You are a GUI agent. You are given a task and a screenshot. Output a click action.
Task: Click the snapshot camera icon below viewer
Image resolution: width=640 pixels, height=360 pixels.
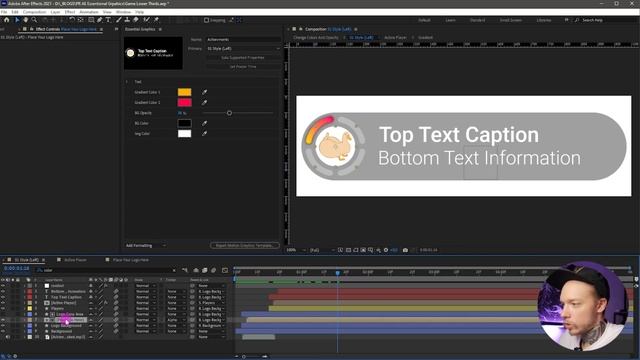405,250
